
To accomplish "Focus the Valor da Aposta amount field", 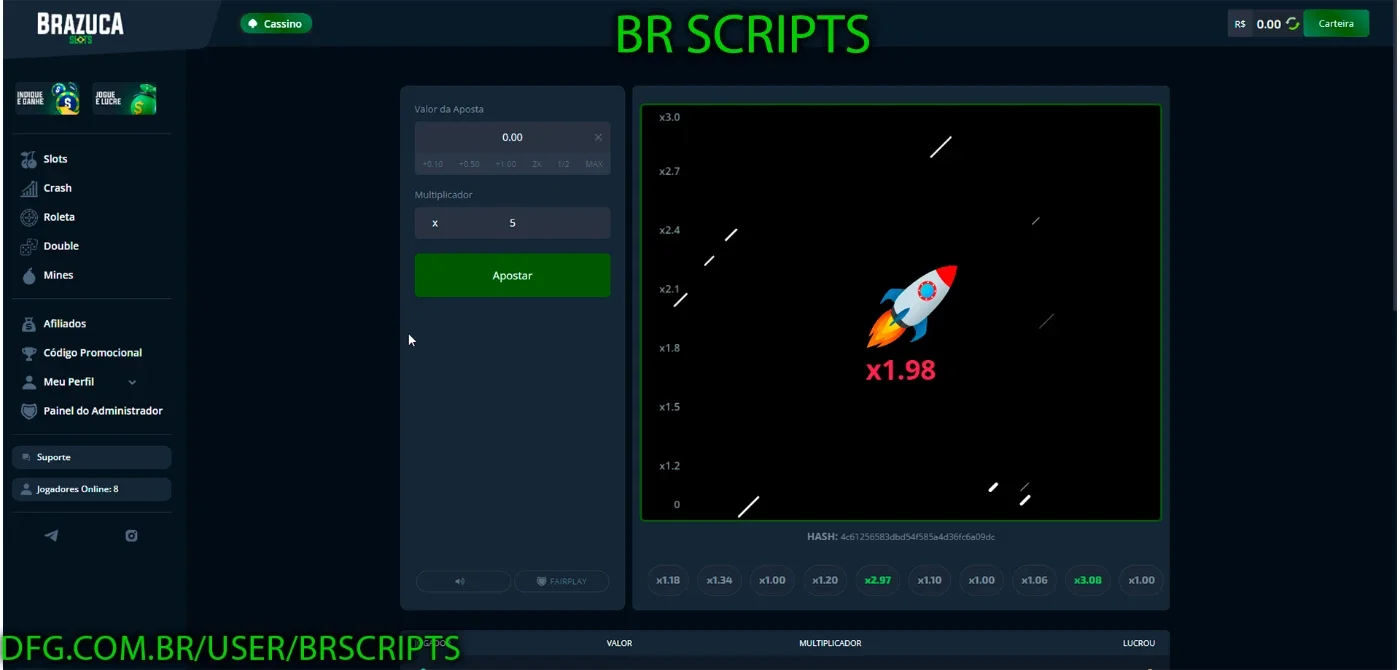I will pos(512,138).
